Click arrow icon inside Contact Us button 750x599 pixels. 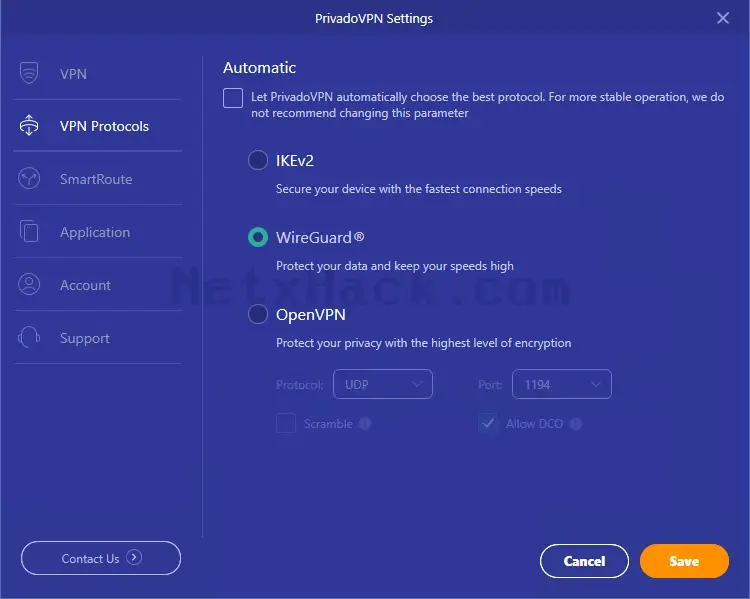134,557
